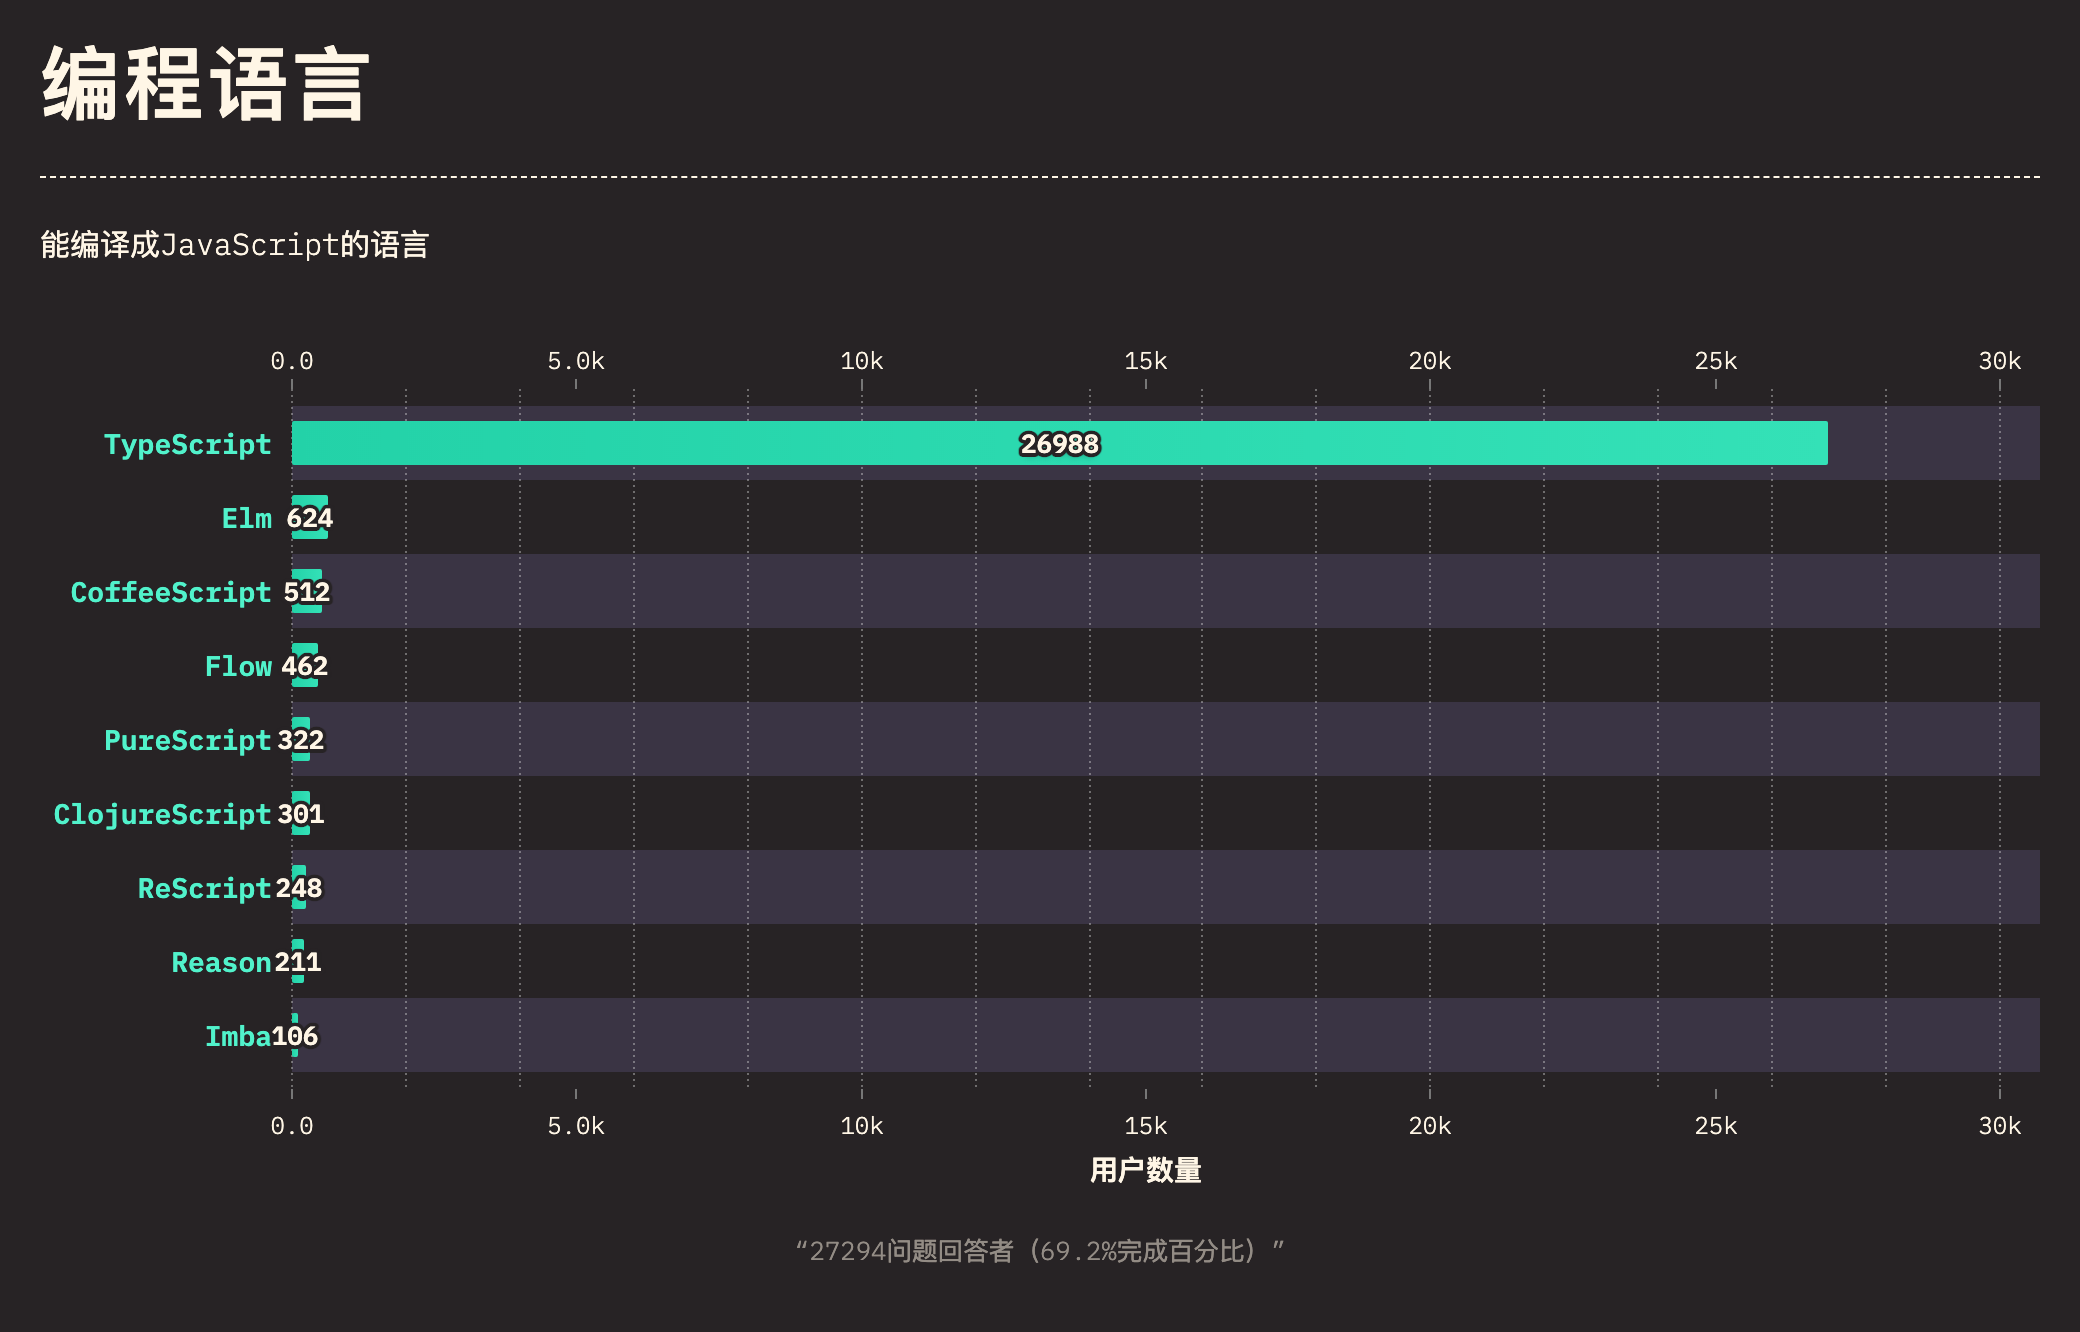This screenshot has height=1332, width=2080.
Task: Click the PureScript bar showing 322
Action: (301, 740)
